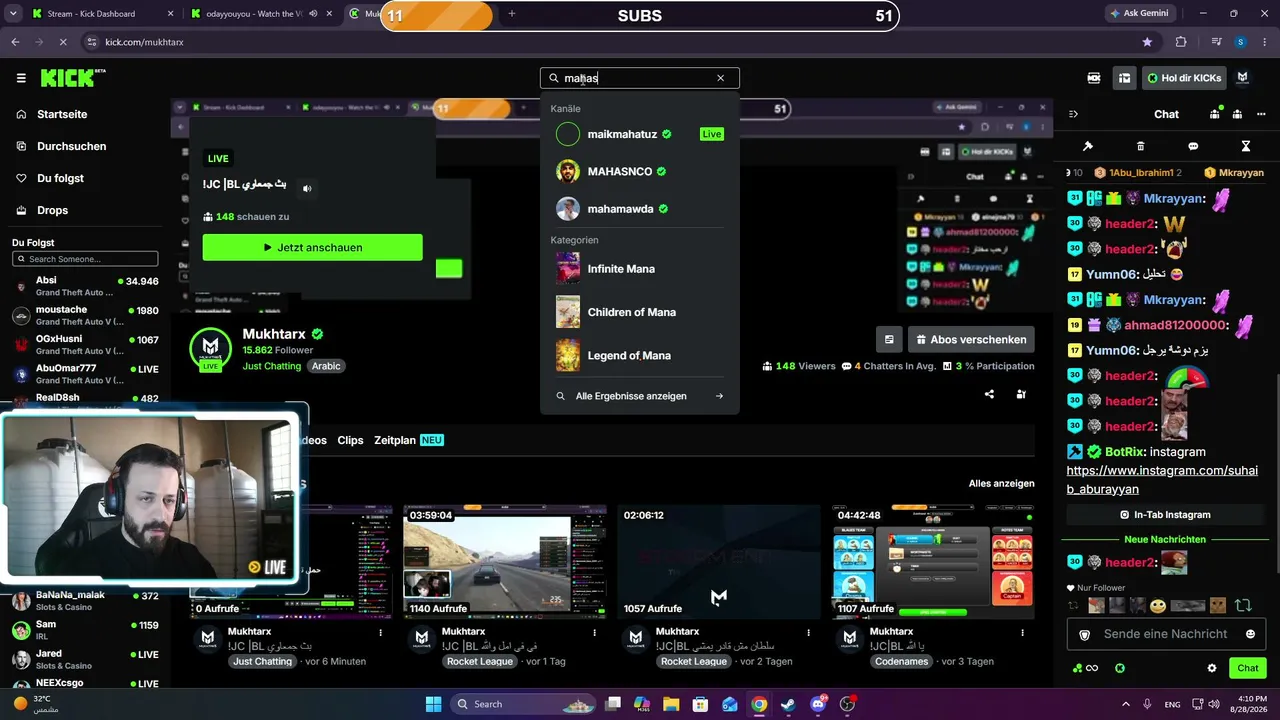Open the maikmahatuz channel result

(x=640, y=134)
